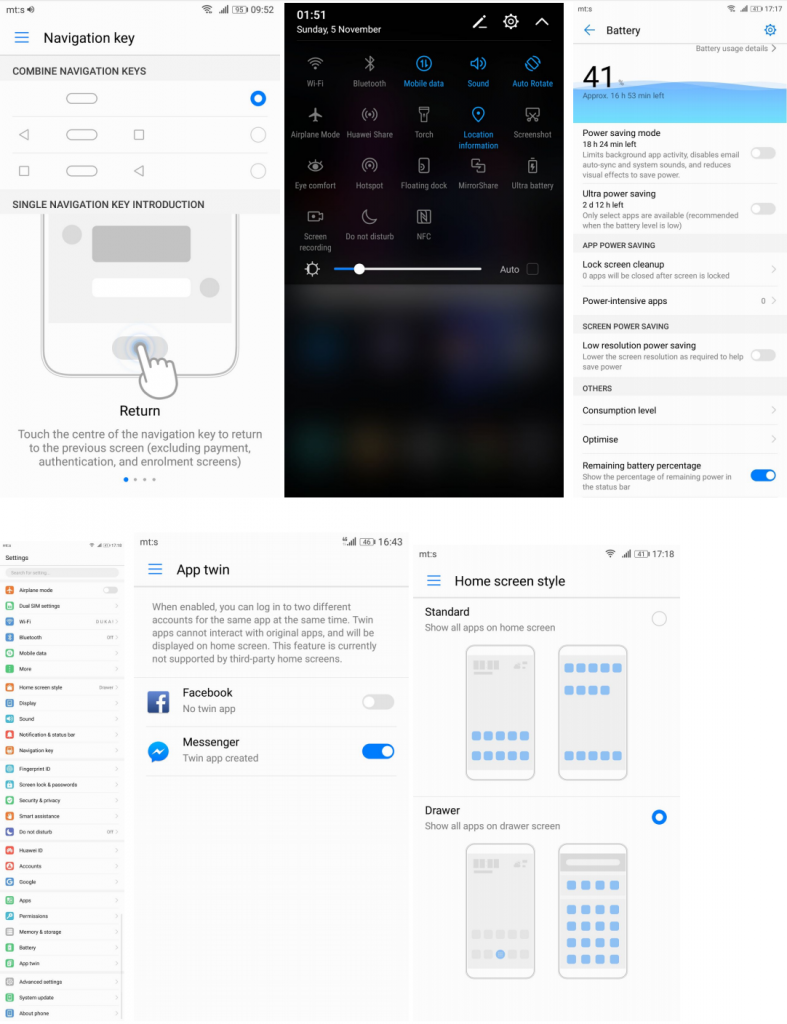The height and width of the screenshot is (1024, 787).
Task: Expand the Consumption level row
Action: click(679, 410)
